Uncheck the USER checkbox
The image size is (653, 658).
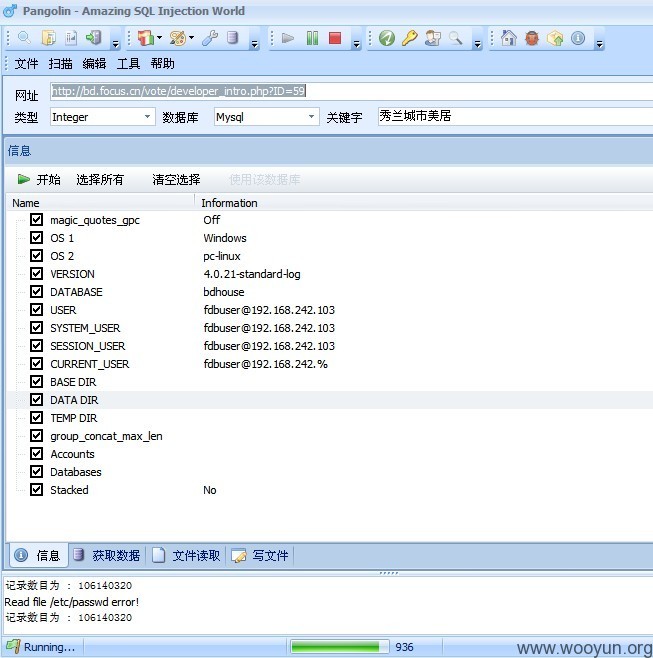click(x=37, y=310)
